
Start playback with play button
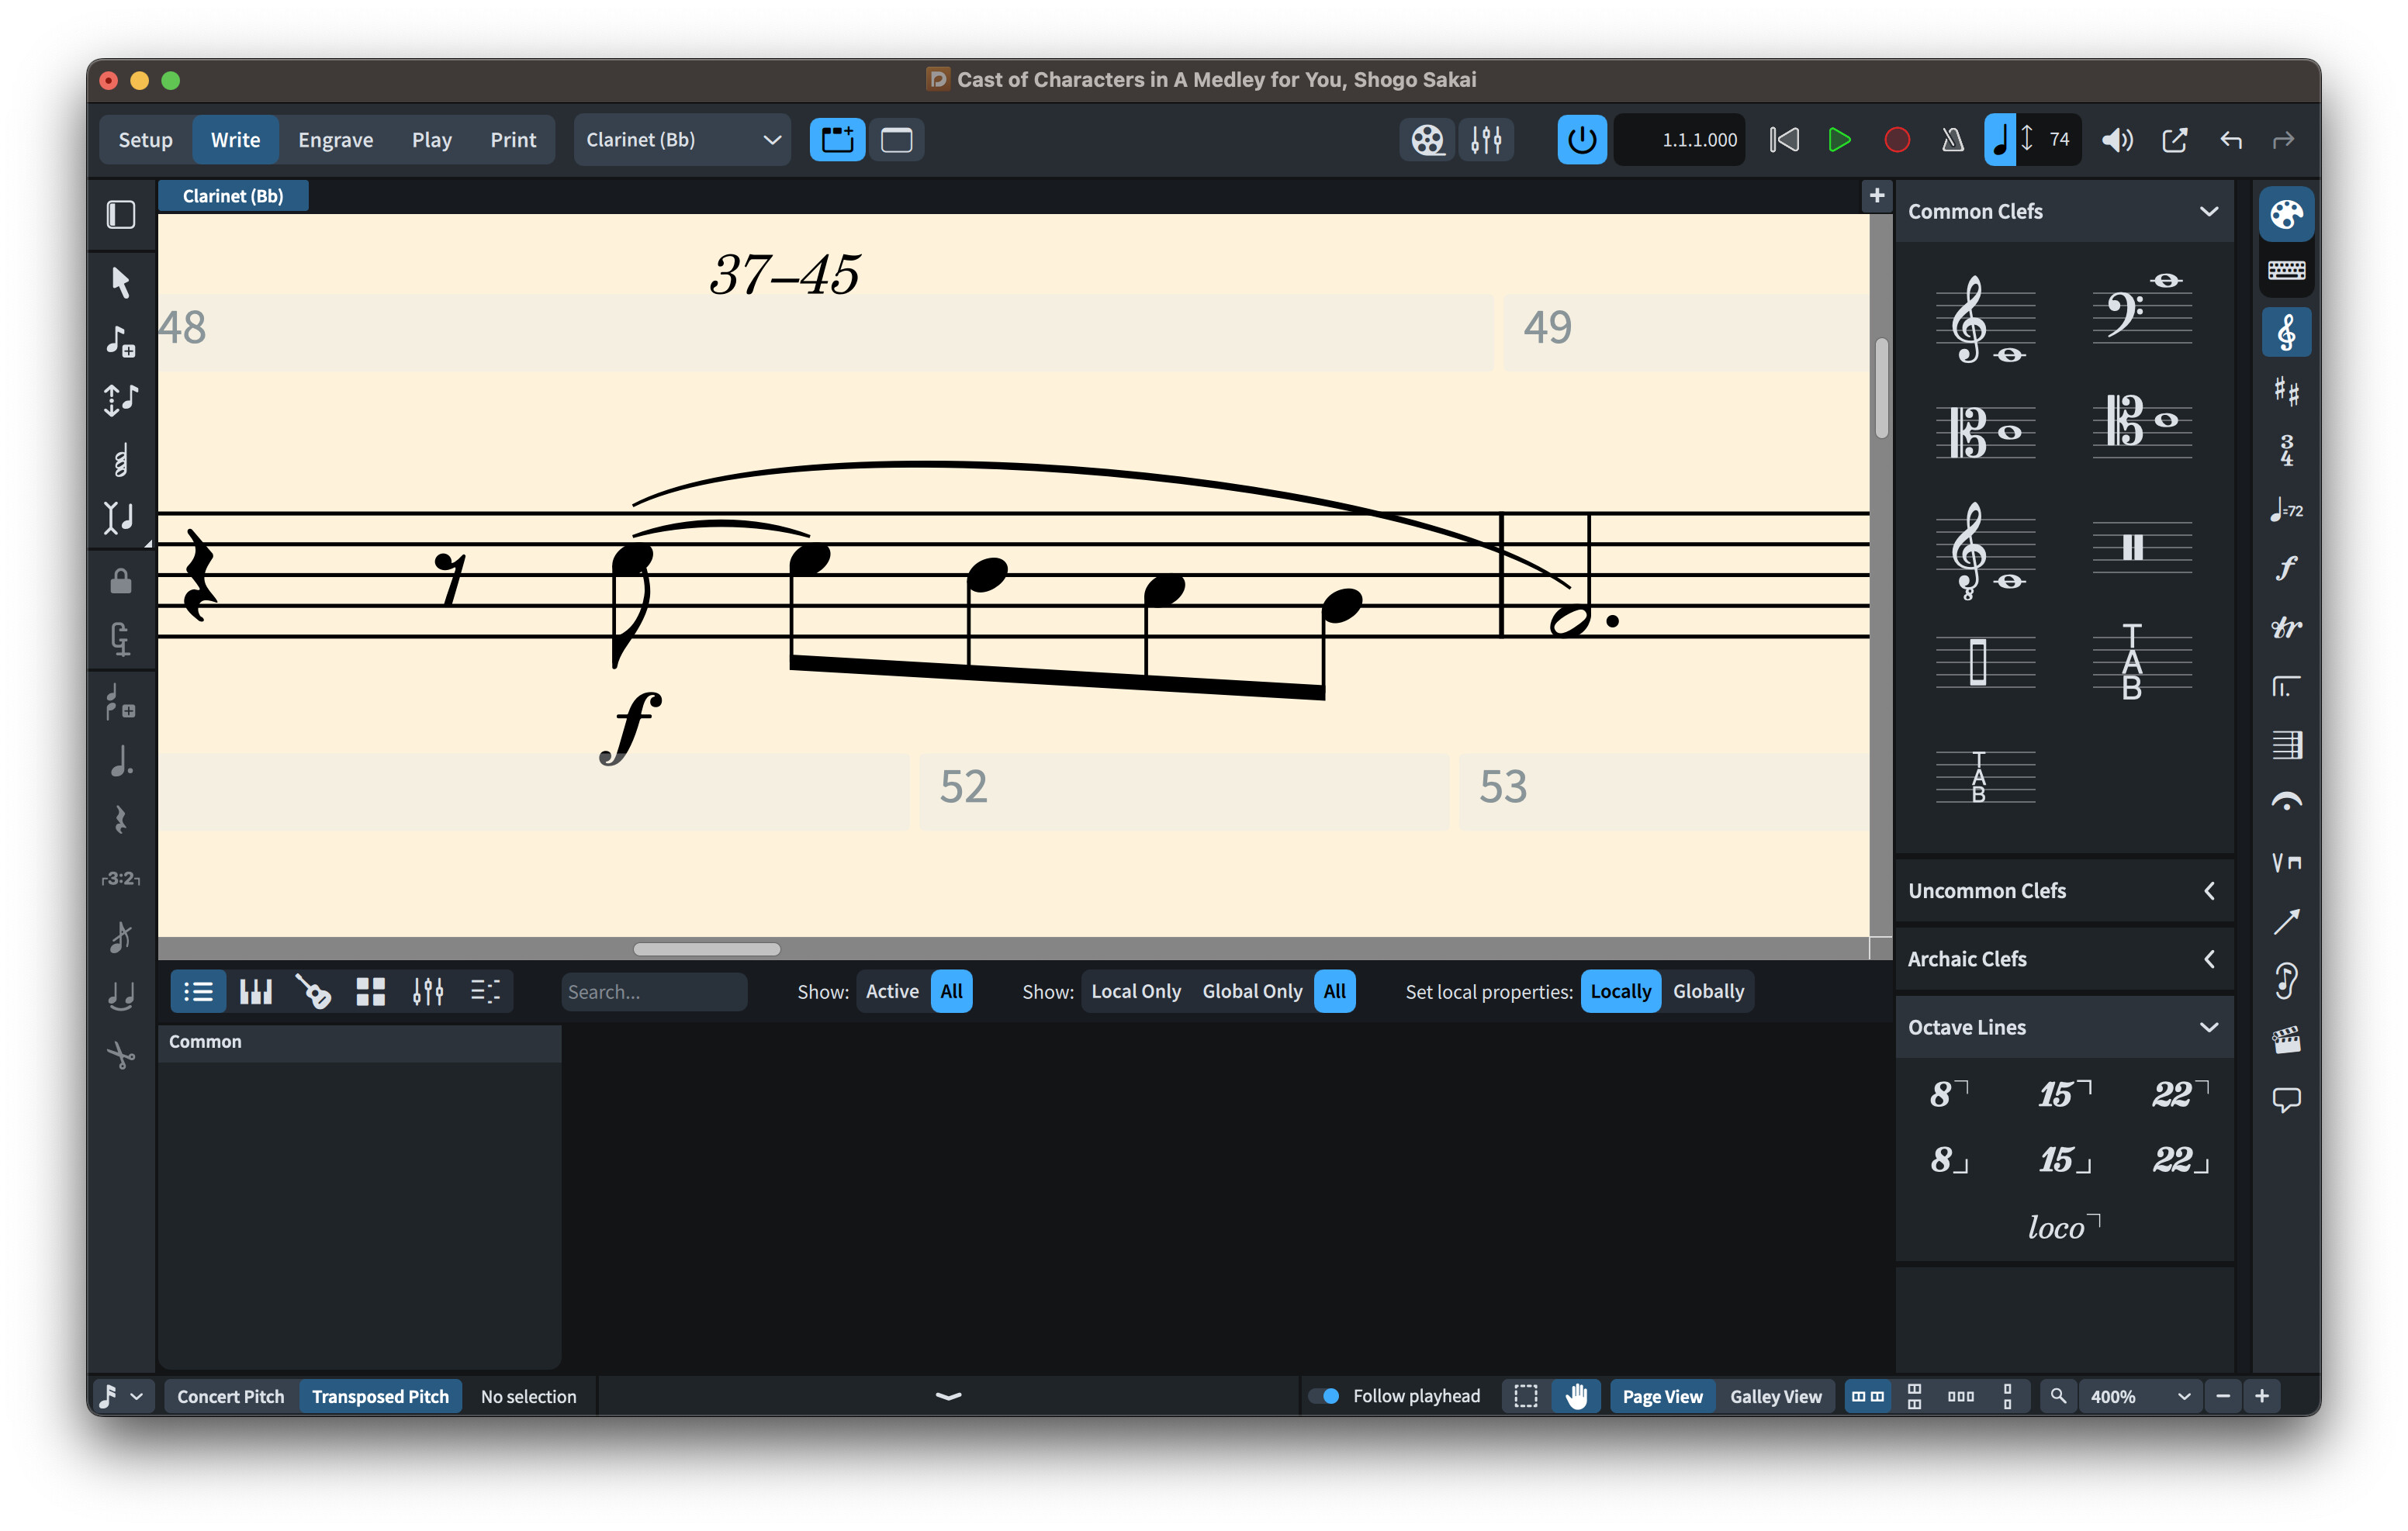point(1838,140)
